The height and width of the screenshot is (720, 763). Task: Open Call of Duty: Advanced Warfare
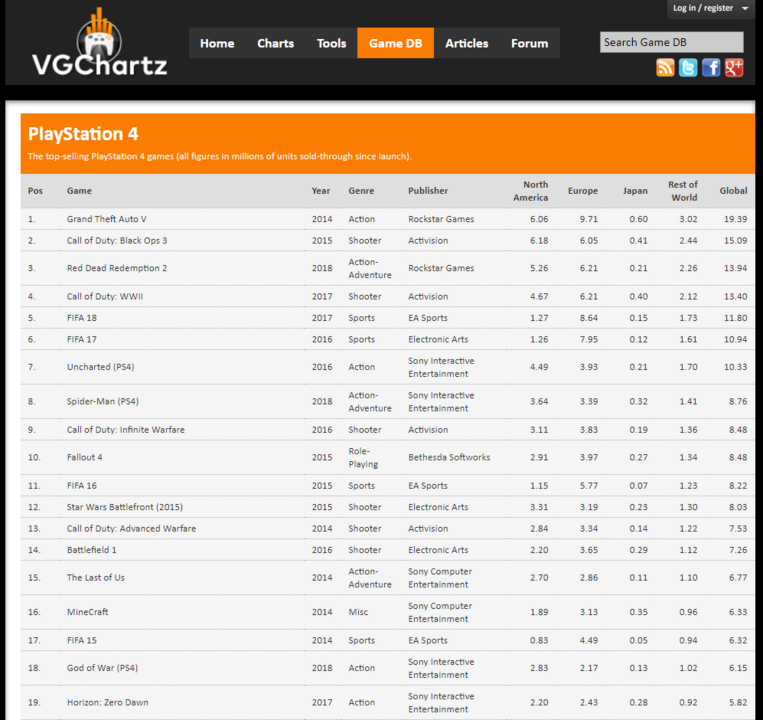131,528
